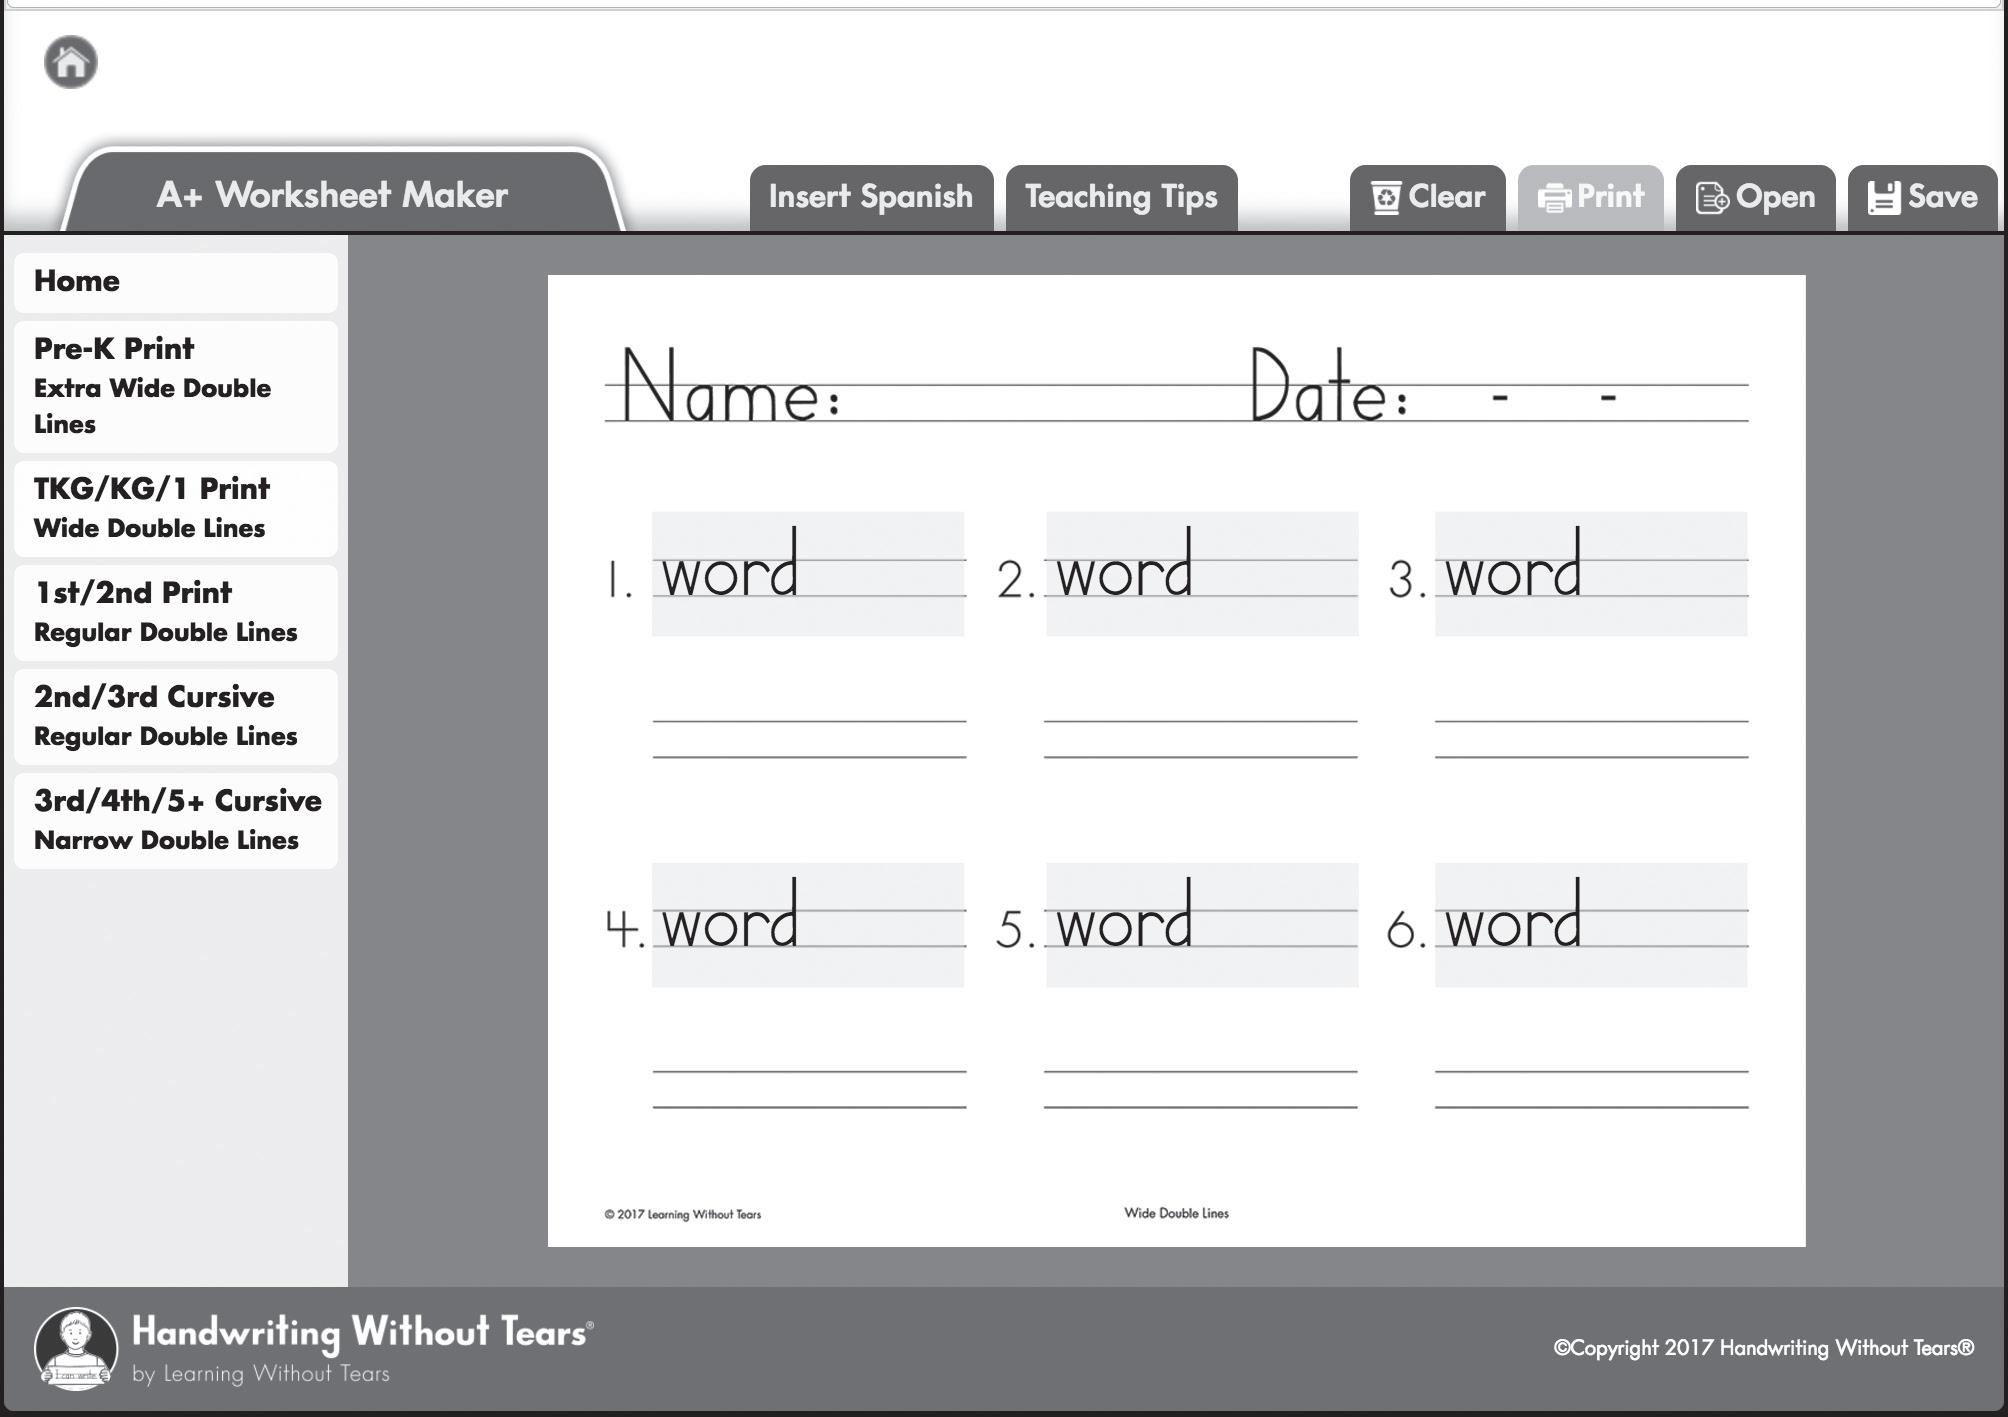Click the Print printer icon
Viewport: 2008px width, 1417px height.
1553,197
